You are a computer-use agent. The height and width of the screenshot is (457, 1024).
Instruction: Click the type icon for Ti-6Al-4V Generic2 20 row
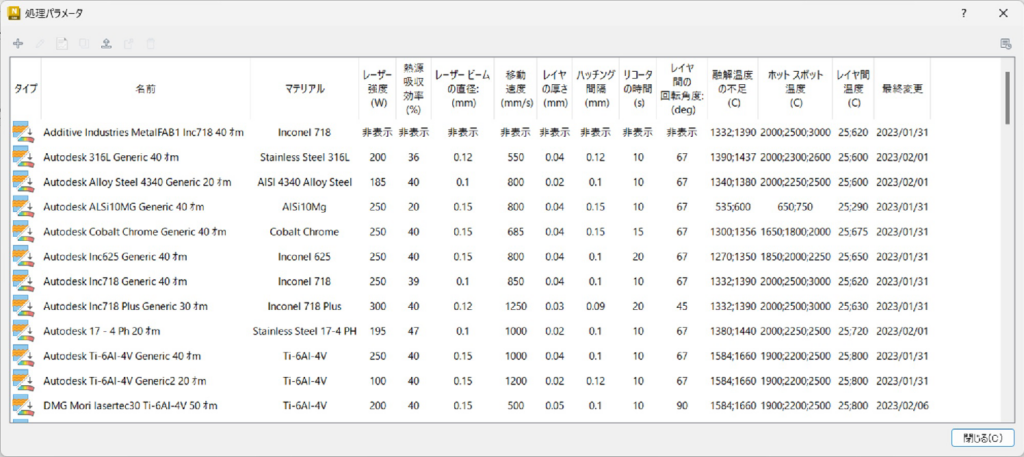[x=24, y=381]
